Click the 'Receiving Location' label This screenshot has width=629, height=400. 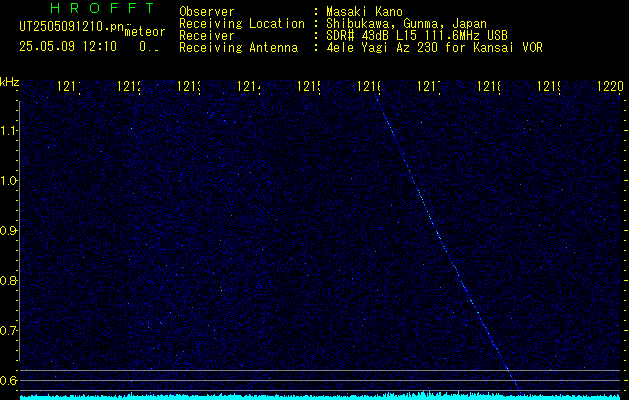[242, 24]
